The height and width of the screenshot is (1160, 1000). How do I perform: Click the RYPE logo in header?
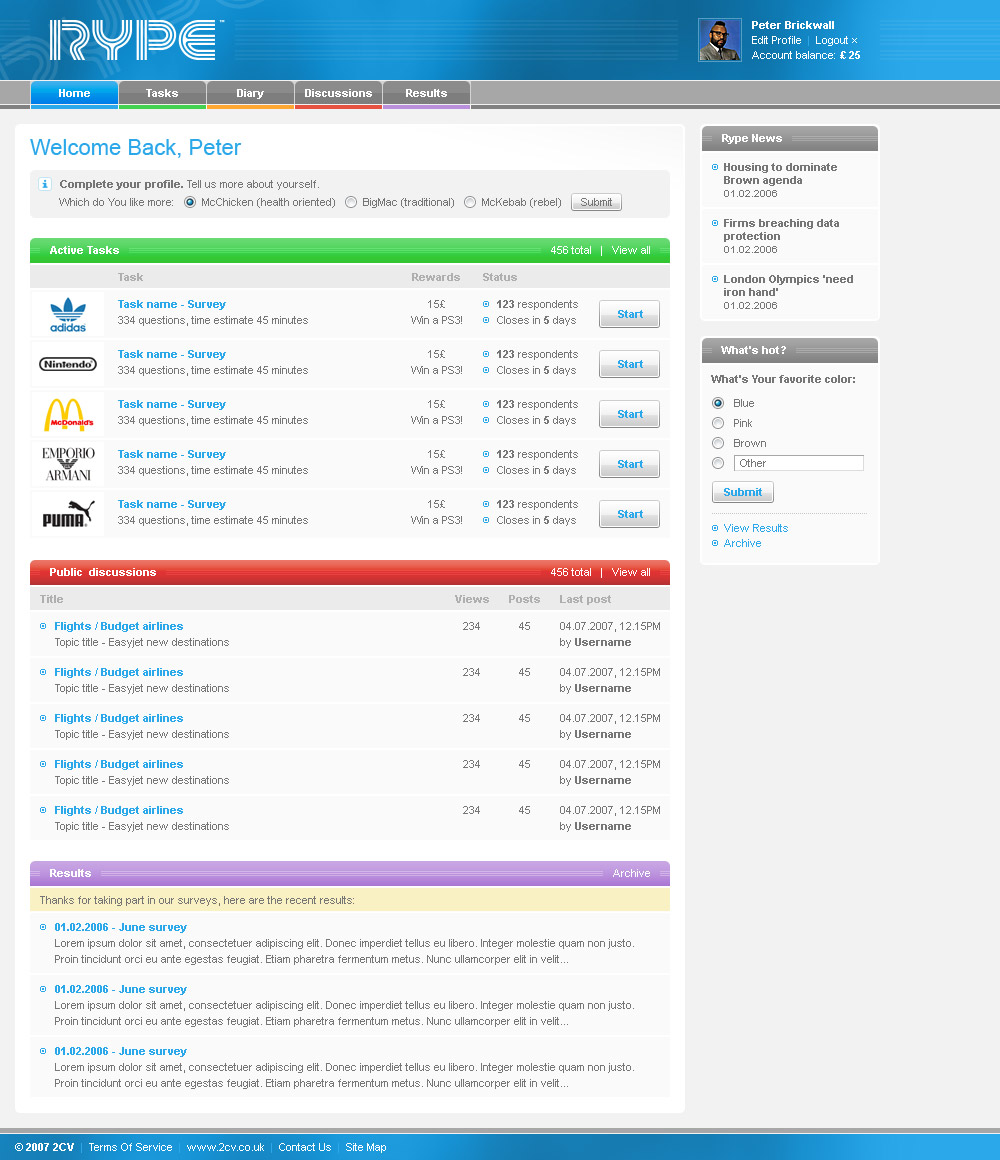point(134,40)
